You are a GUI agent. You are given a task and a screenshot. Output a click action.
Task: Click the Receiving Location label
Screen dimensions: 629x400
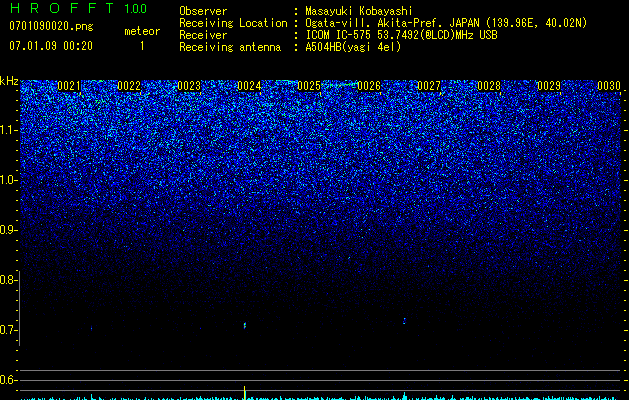pyautogui.click(x=233, y=23)
